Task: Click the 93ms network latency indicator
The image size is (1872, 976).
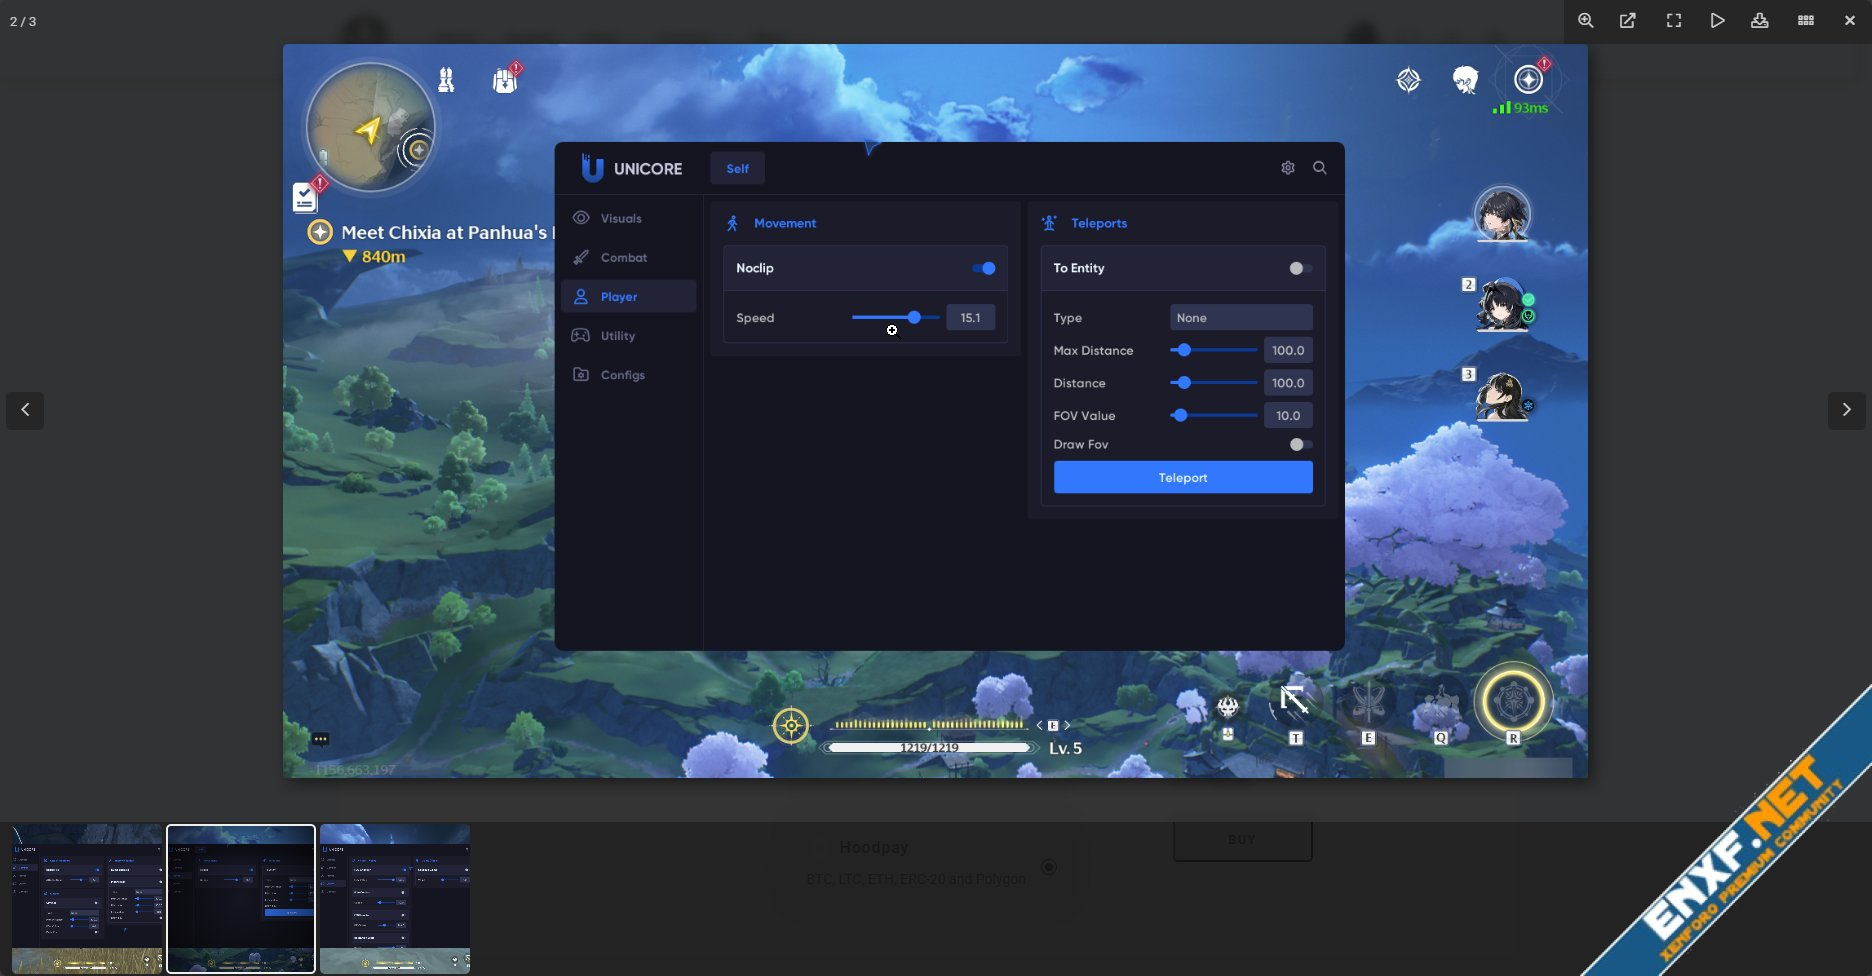Action: point(1520,107)
